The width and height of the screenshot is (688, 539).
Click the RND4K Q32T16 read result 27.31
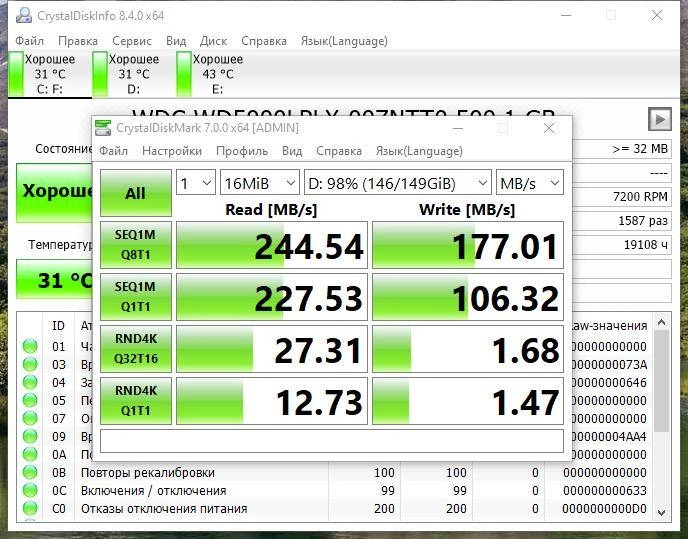point(272,349)
